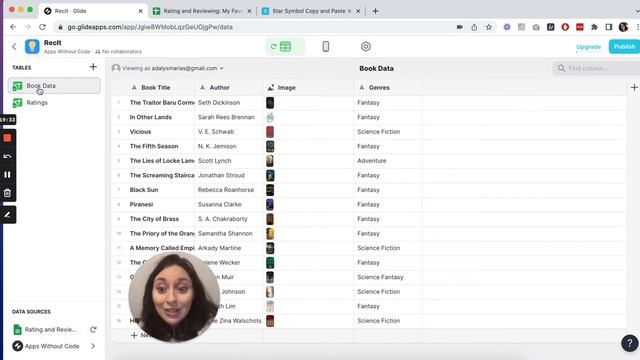Screen dimensions: 640x360
Task: Click the Upgrade link
Action: (x=589, y=47)
